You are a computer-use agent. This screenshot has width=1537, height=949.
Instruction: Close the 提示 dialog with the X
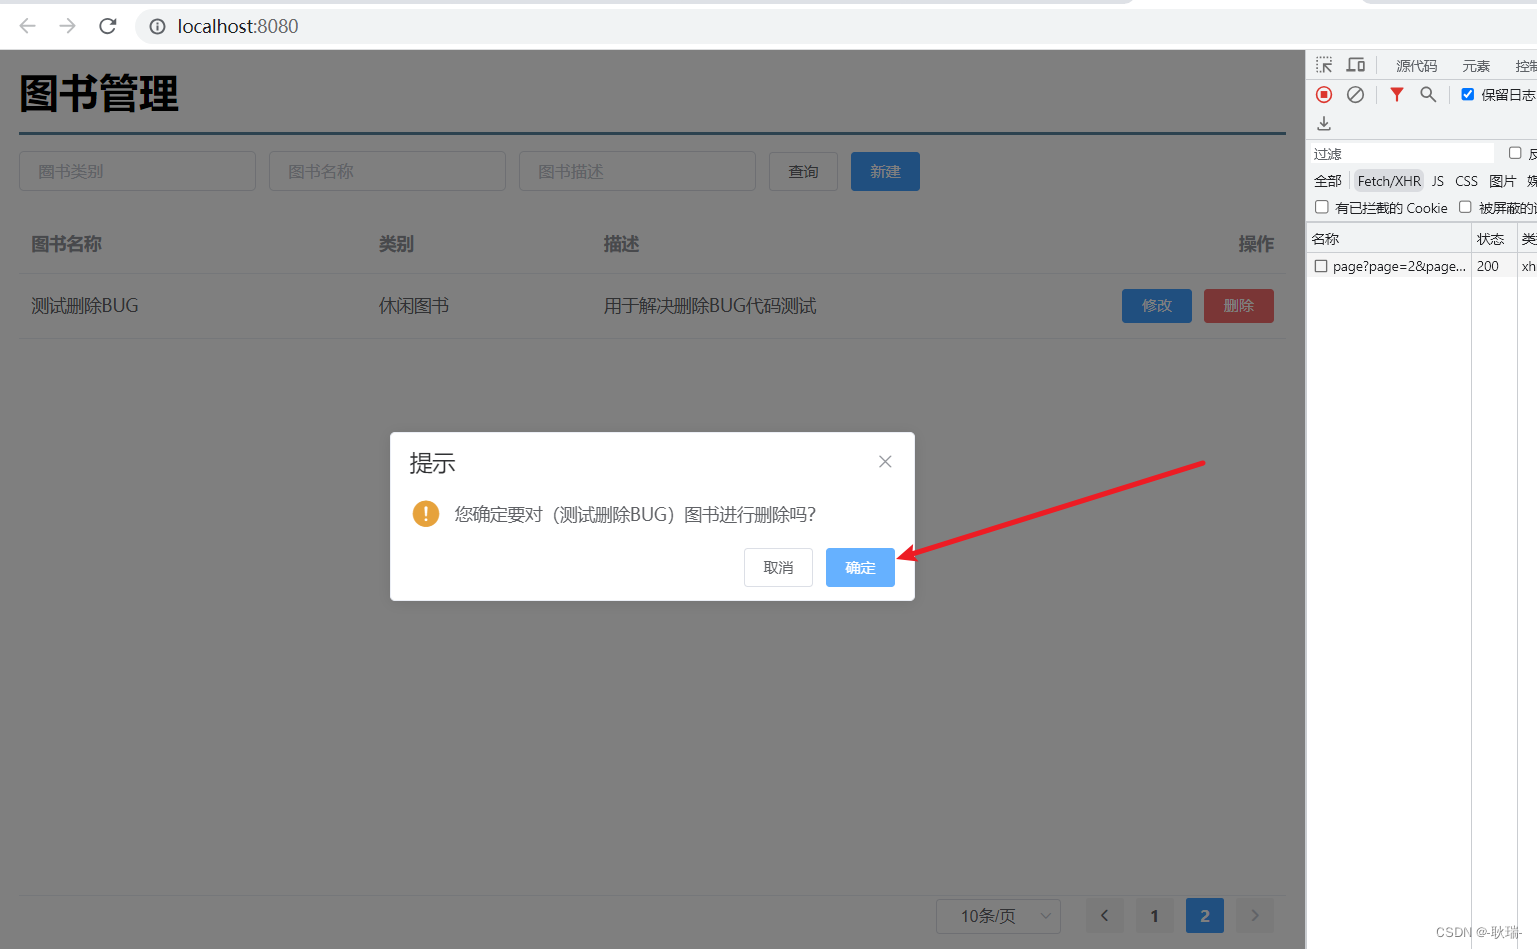pyautogui.click(x=885, y=461)
